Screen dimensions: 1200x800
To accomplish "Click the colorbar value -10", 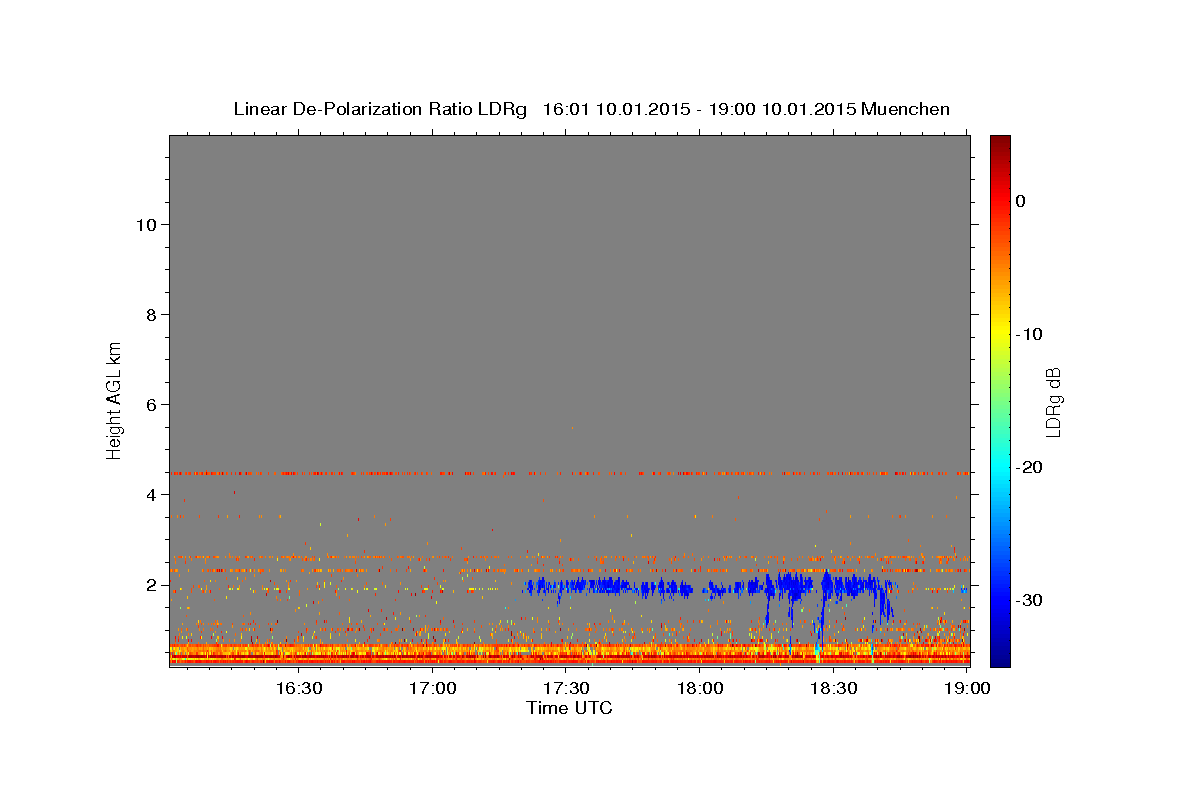I will coord(1029,334).
